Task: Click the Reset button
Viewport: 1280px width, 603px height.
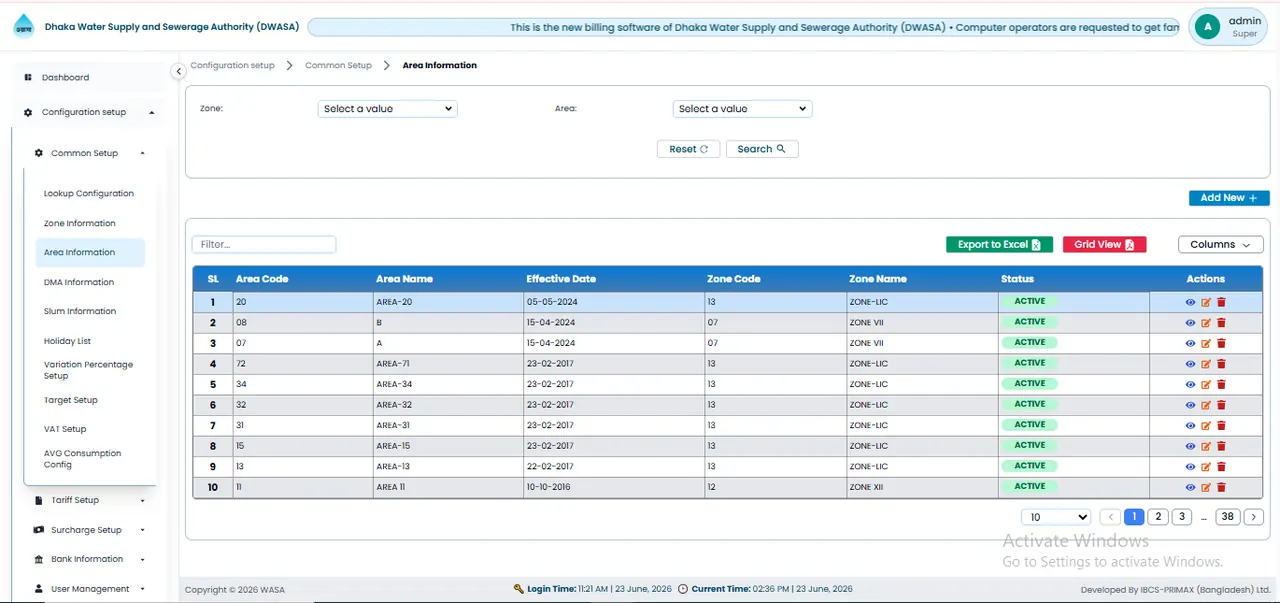Action: coord(689,149)
